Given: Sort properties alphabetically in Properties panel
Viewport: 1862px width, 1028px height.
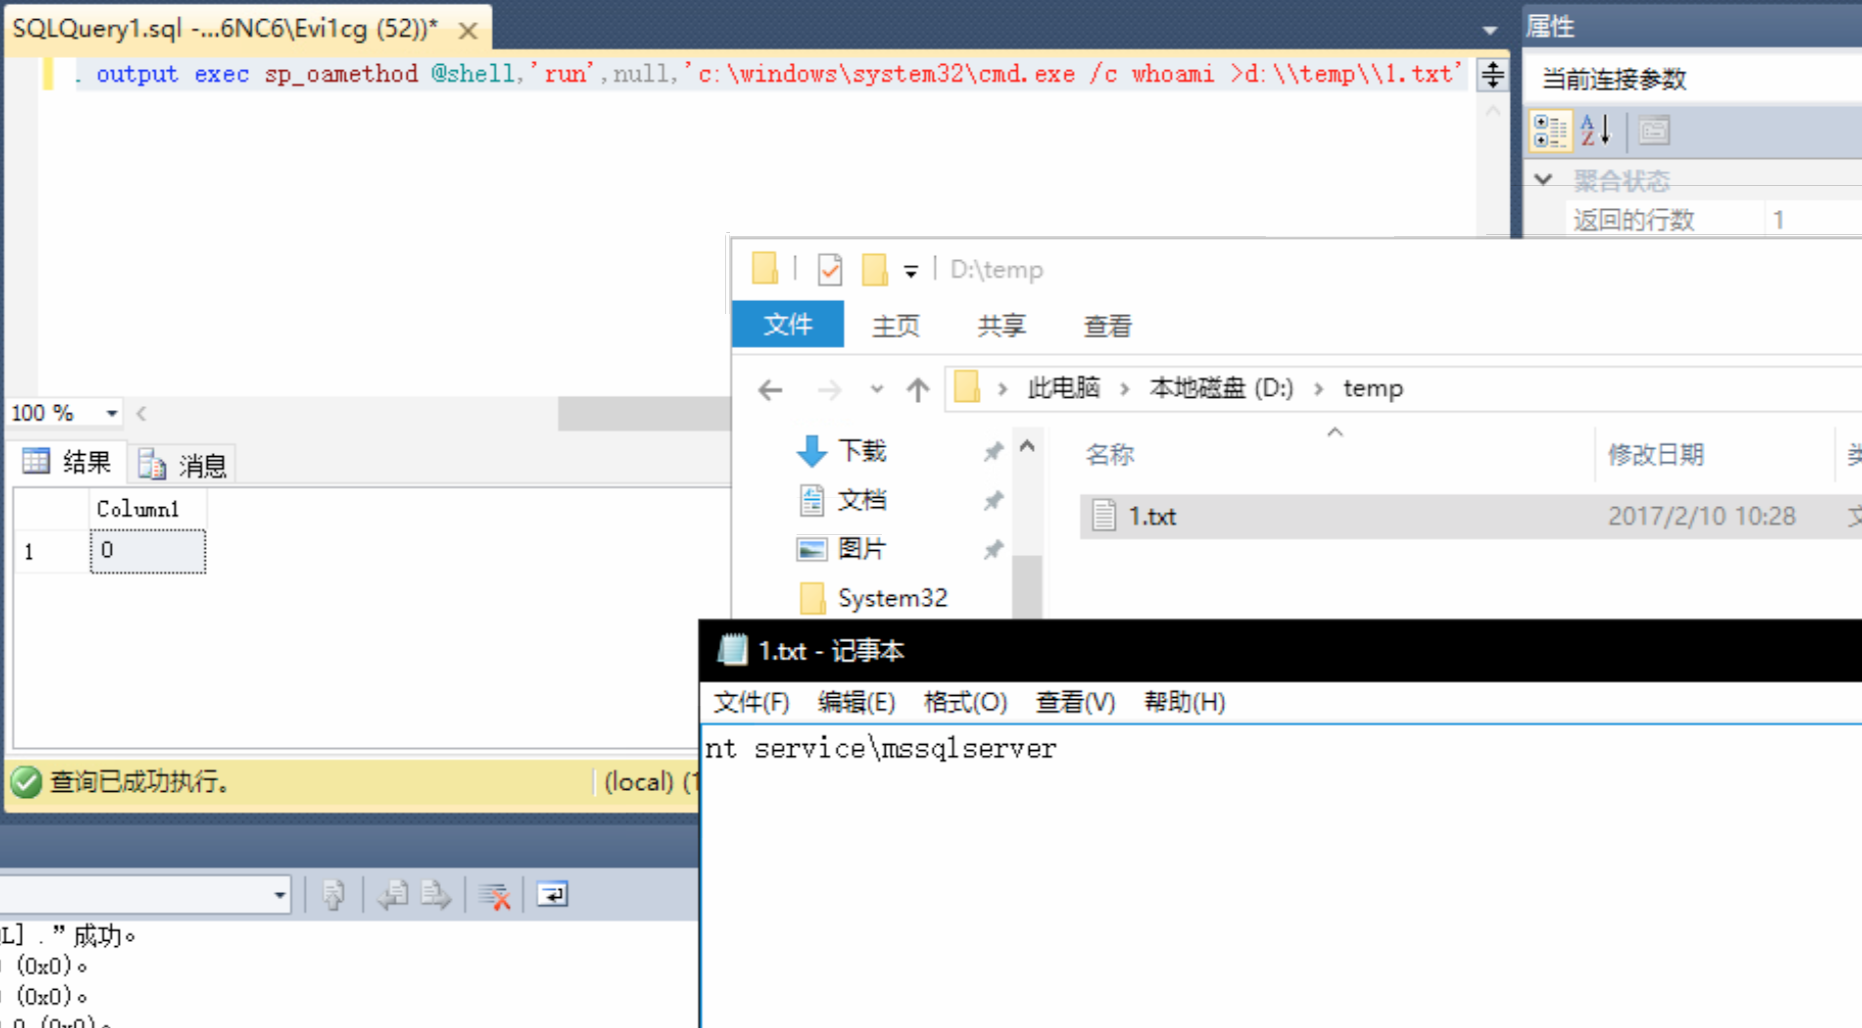Looking at the screenshot, I should [x=1595, y=130].
